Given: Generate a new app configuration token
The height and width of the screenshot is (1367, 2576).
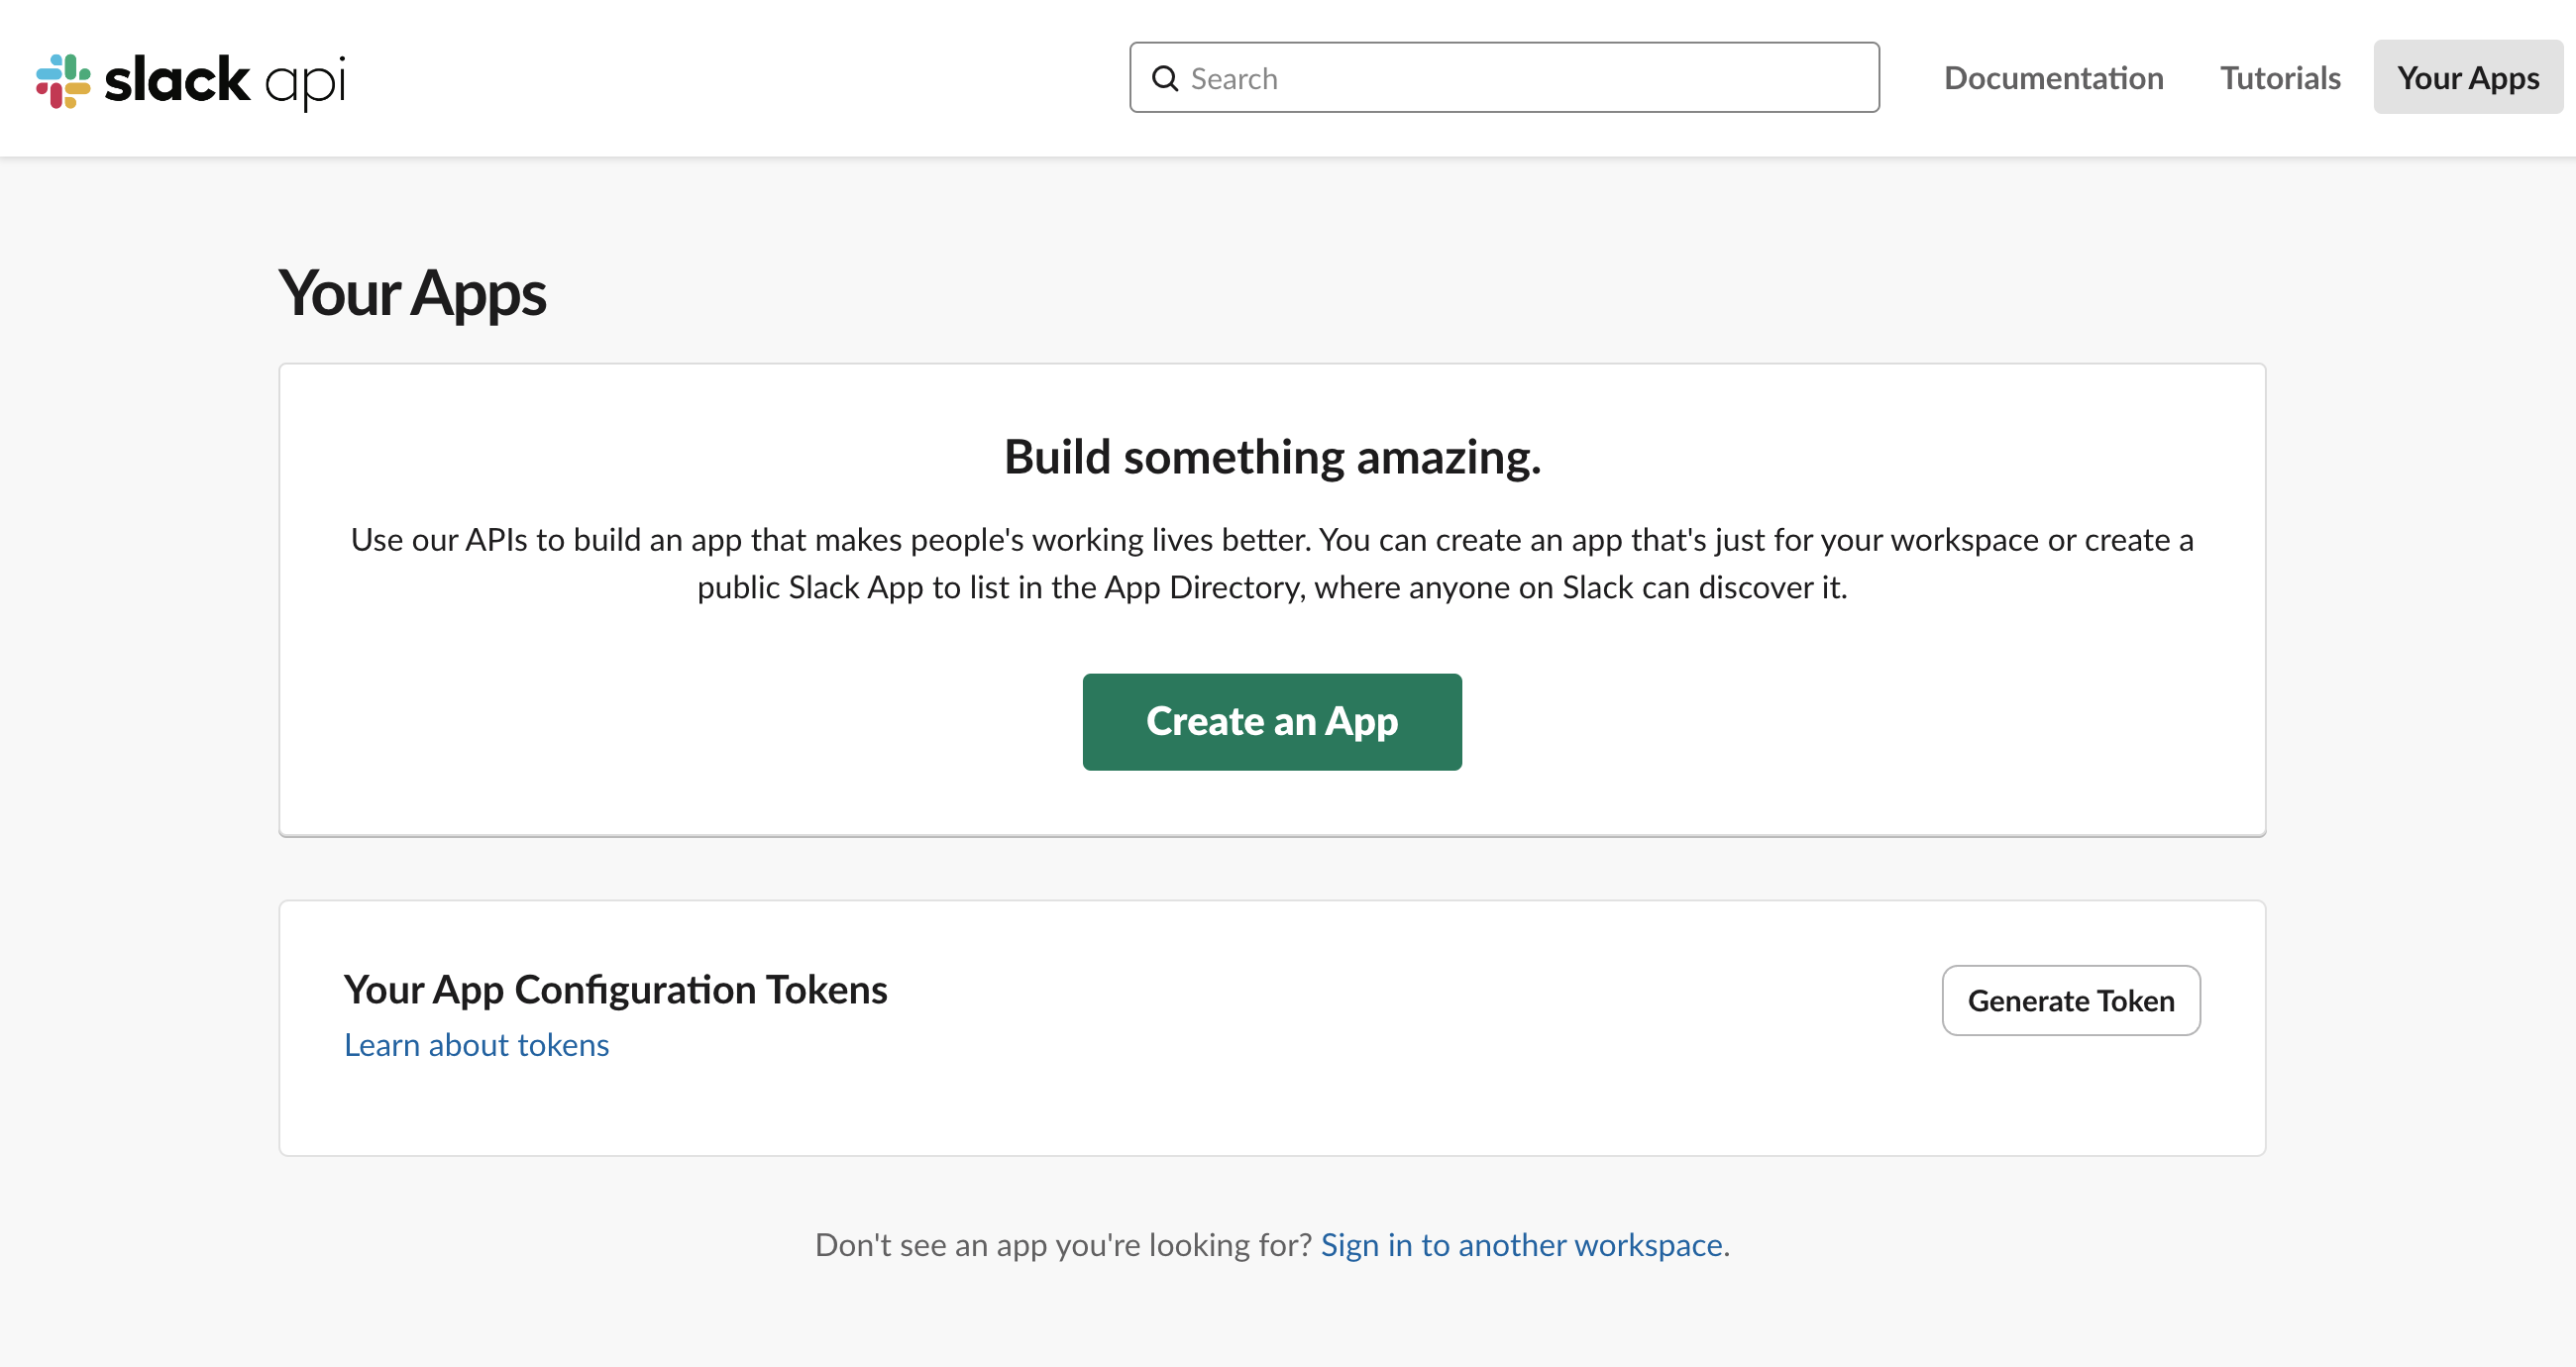Looking at the screenshot, I should (2070, 1000).
